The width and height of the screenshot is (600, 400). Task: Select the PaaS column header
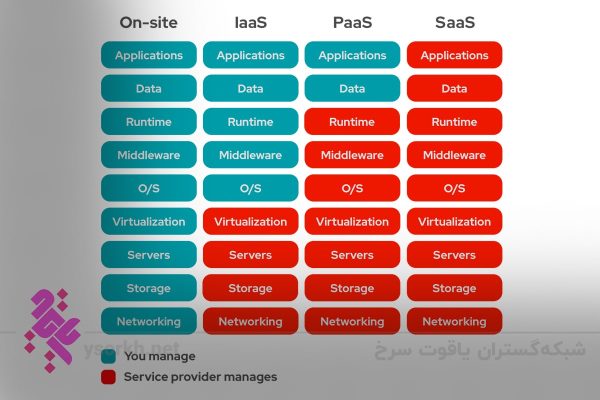click(352, 23)
